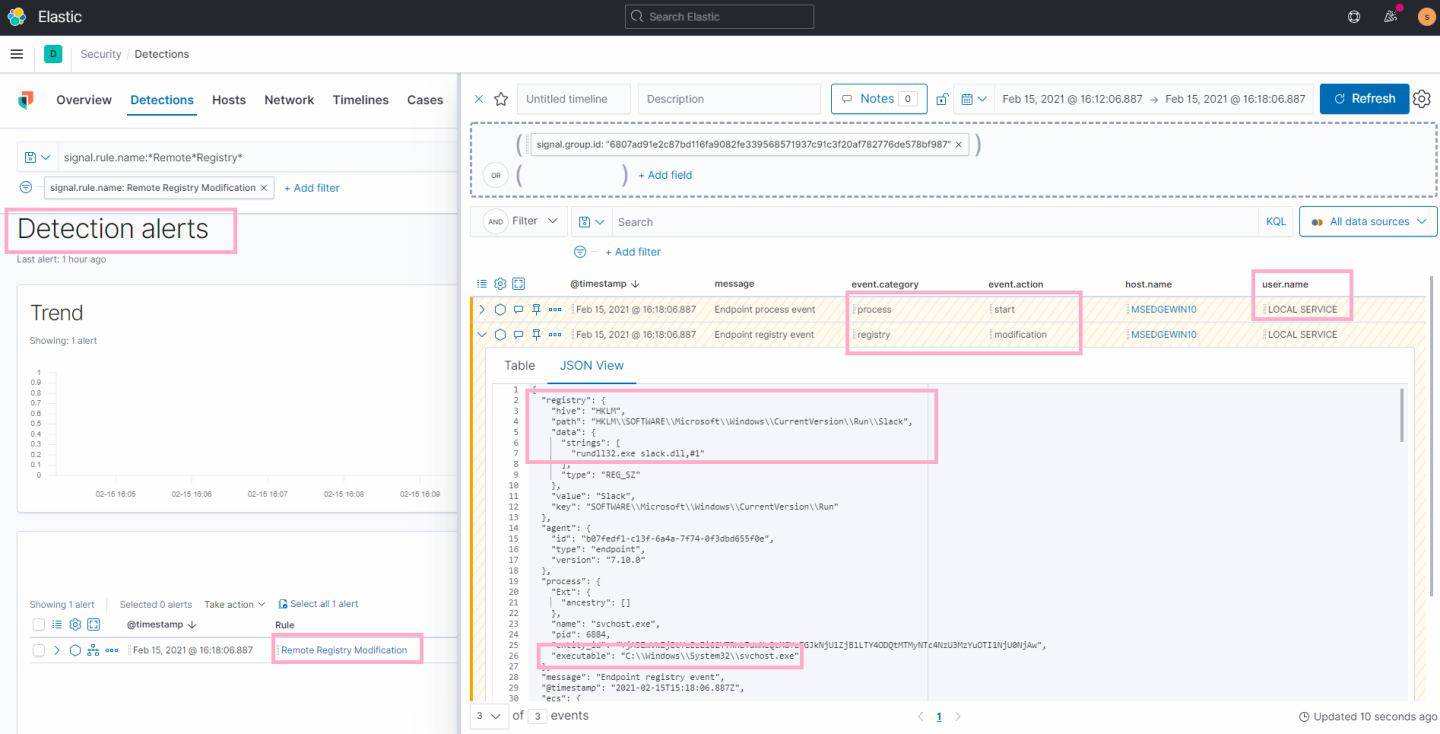
Task: Star the Untitled timeline as favorite
Action: click(501, 99)
